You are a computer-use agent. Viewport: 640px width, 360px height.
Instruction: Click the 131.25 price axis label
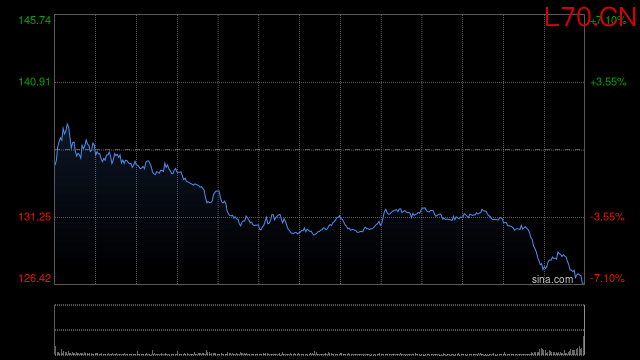point(35,217)
